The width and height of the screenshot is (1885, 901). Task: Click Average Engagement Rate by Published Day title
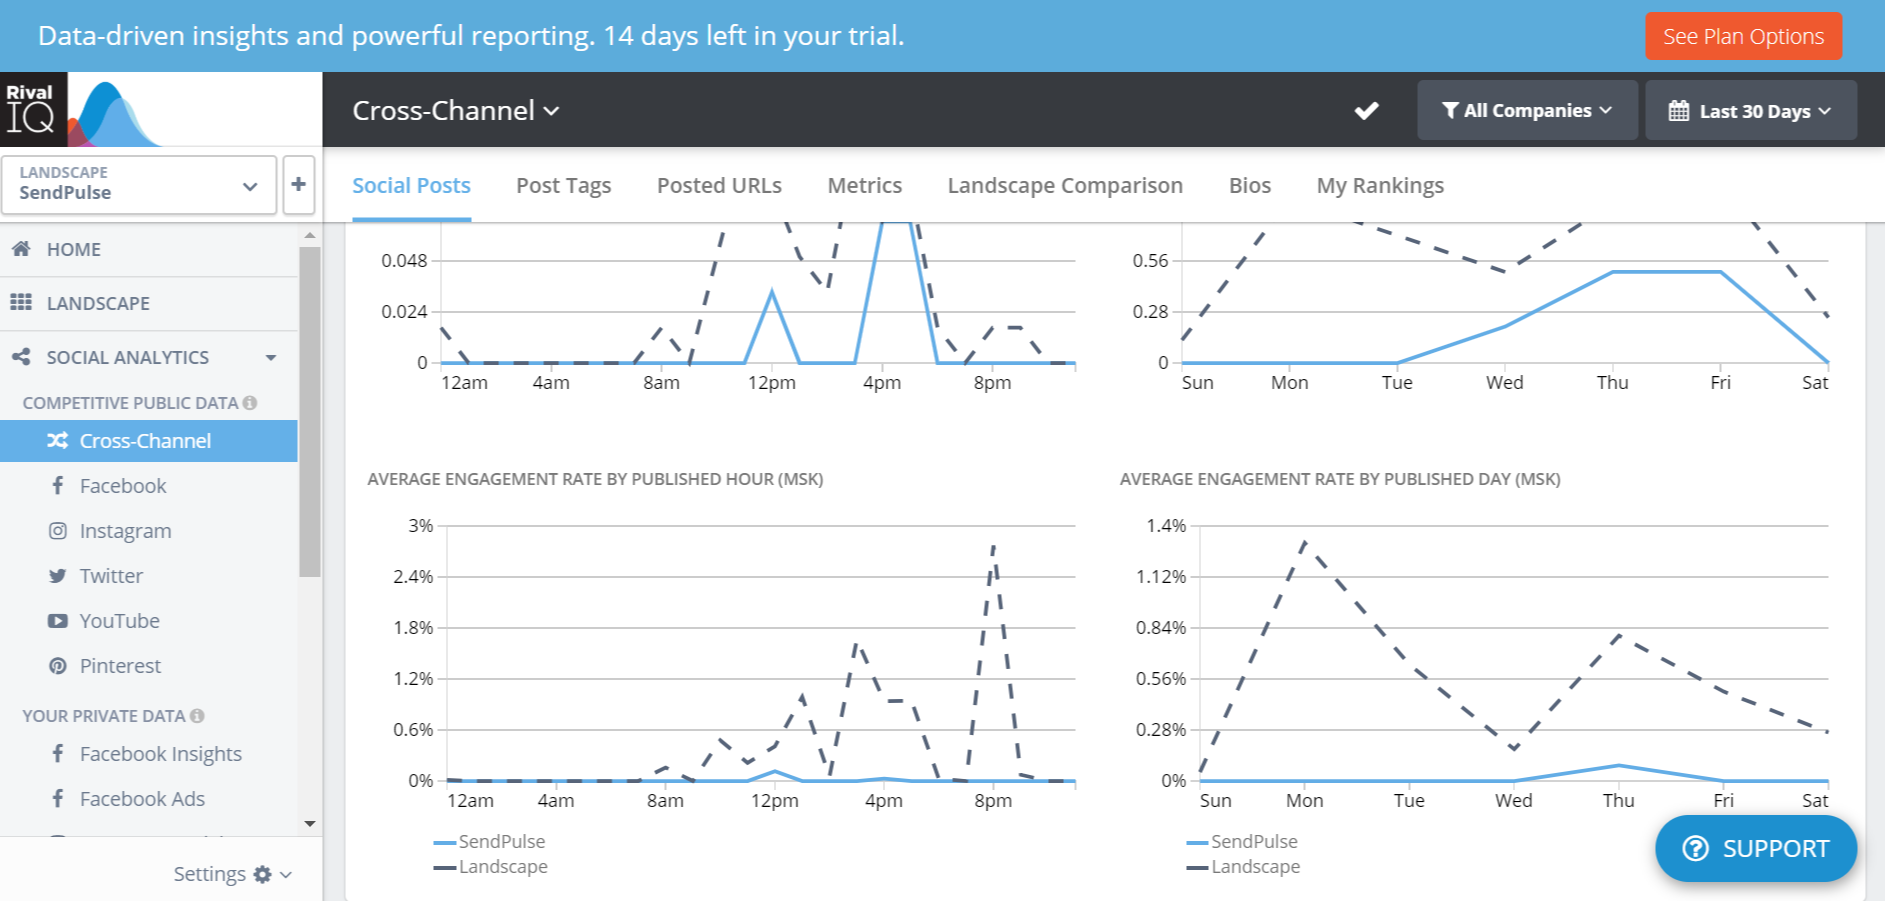tap(1340, 480)
